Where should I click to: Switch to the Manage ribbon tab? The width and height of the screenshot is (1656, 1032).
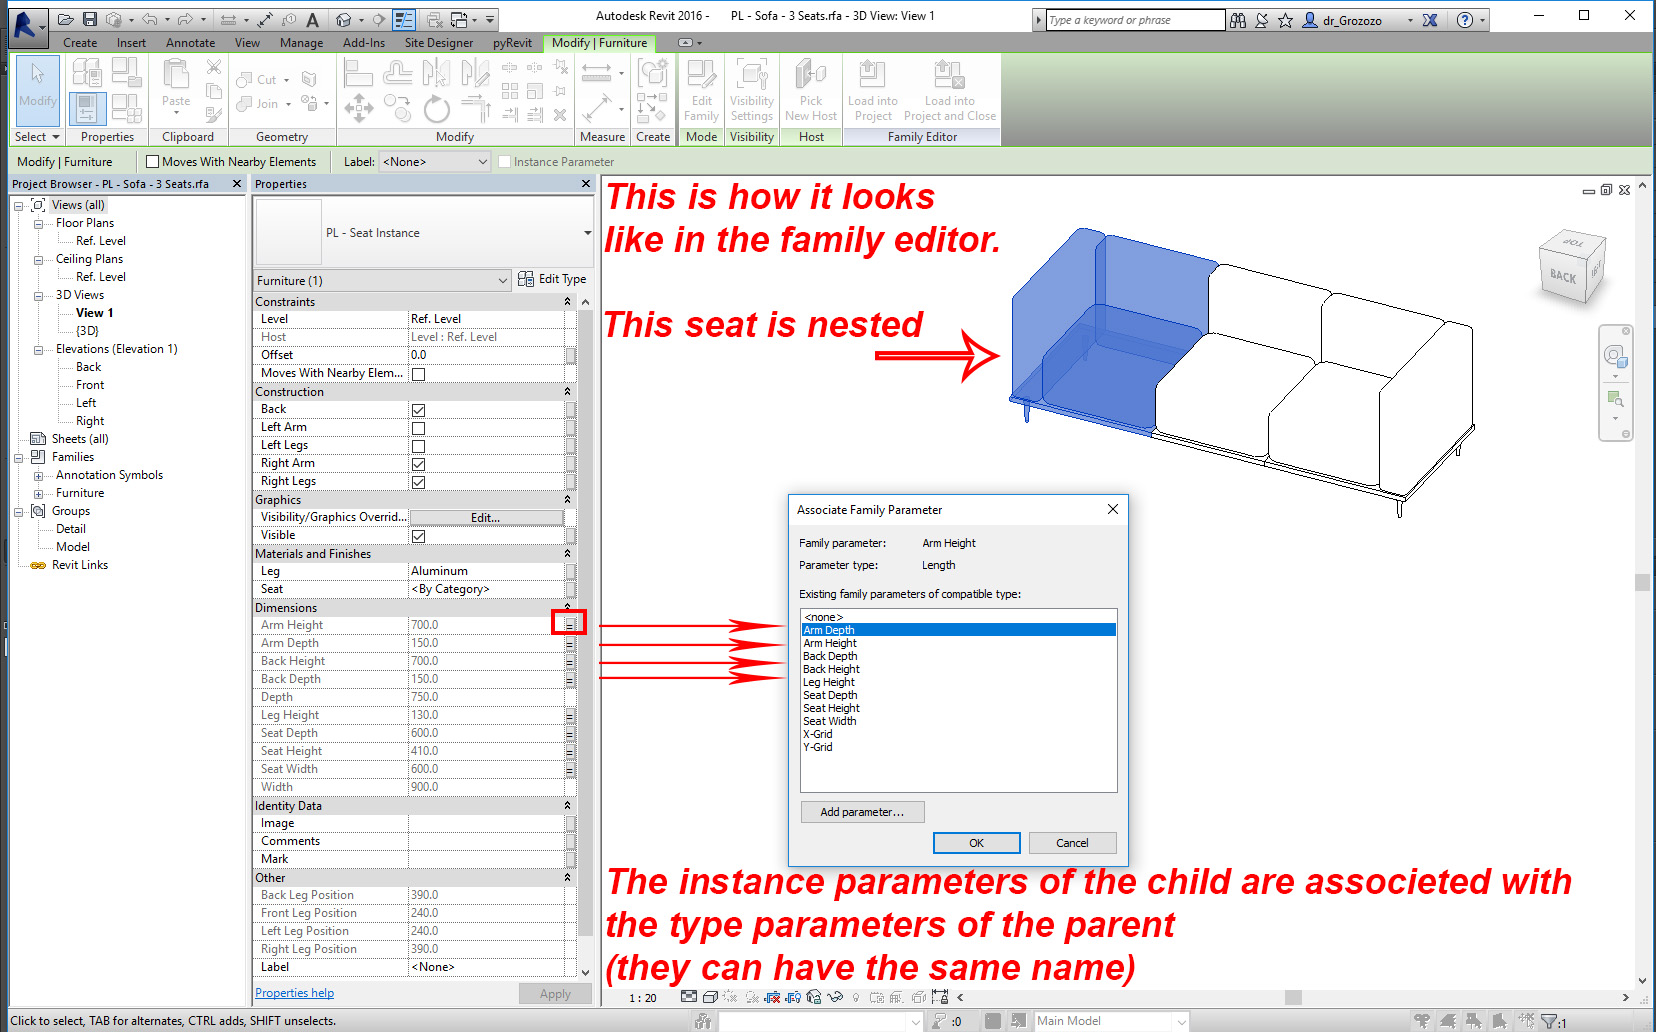coord(301,43)
